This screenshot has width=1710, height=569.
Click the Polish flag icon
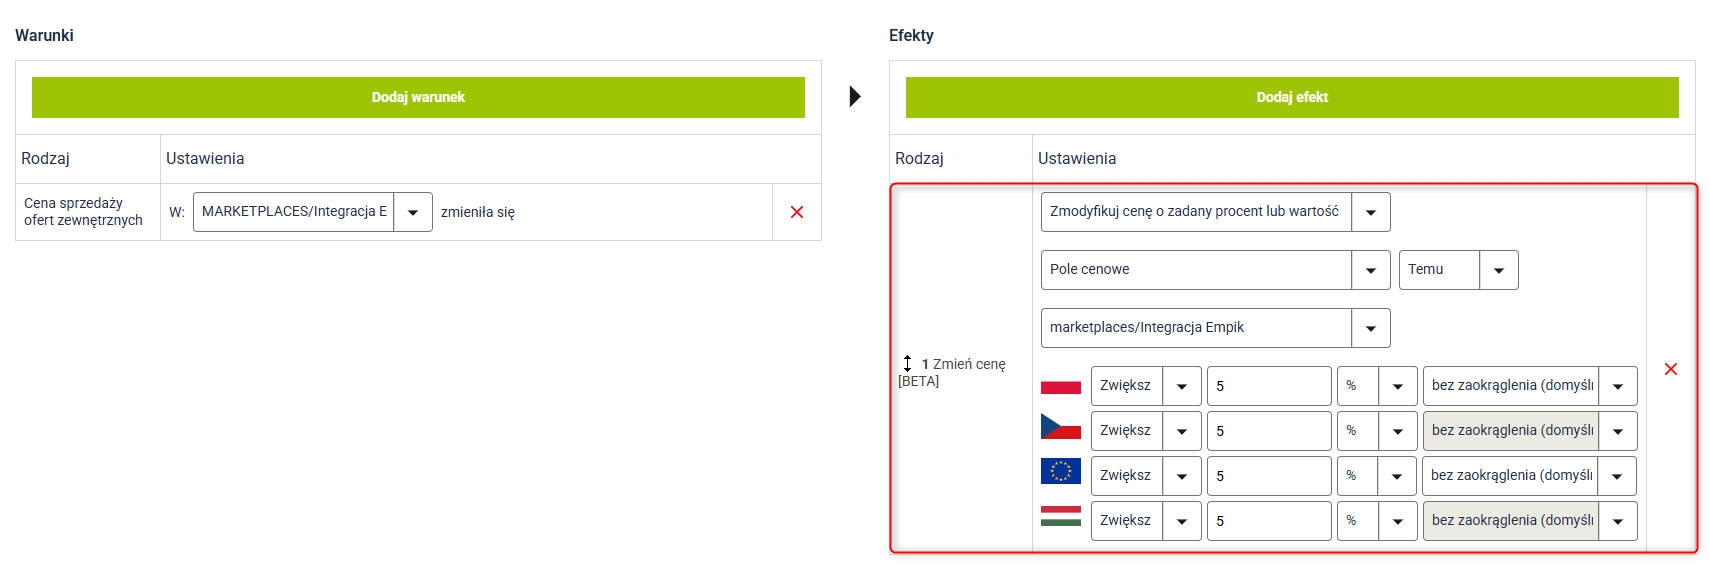point(1060,386)
